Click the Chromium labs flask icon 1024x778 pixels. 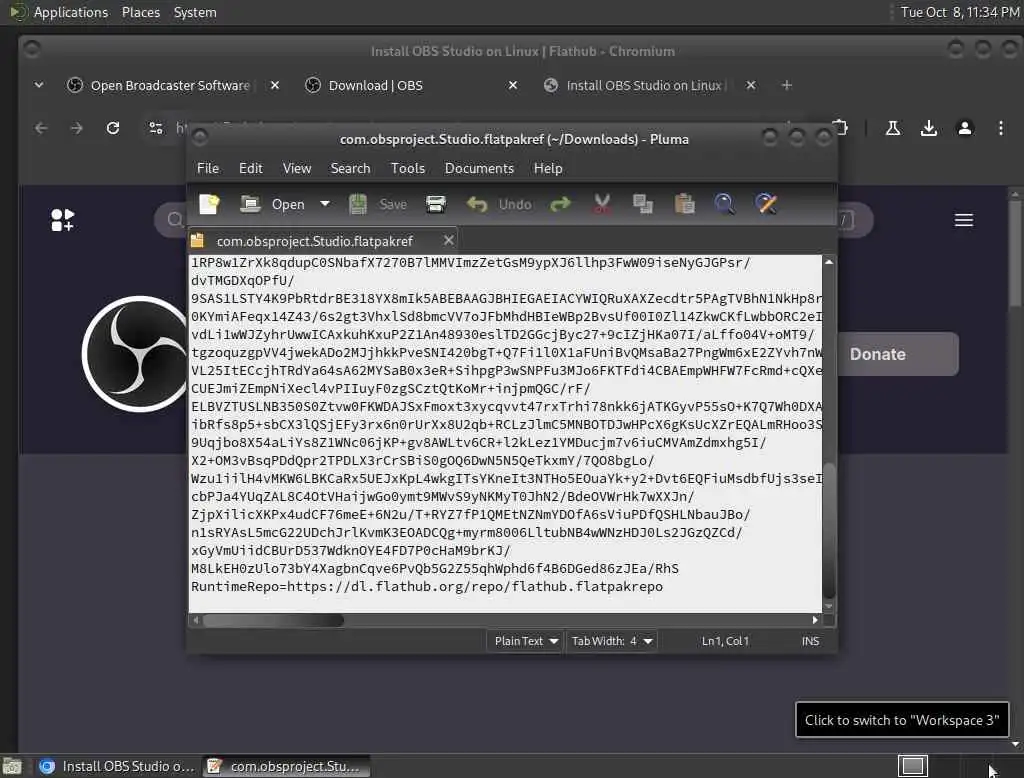893,128
